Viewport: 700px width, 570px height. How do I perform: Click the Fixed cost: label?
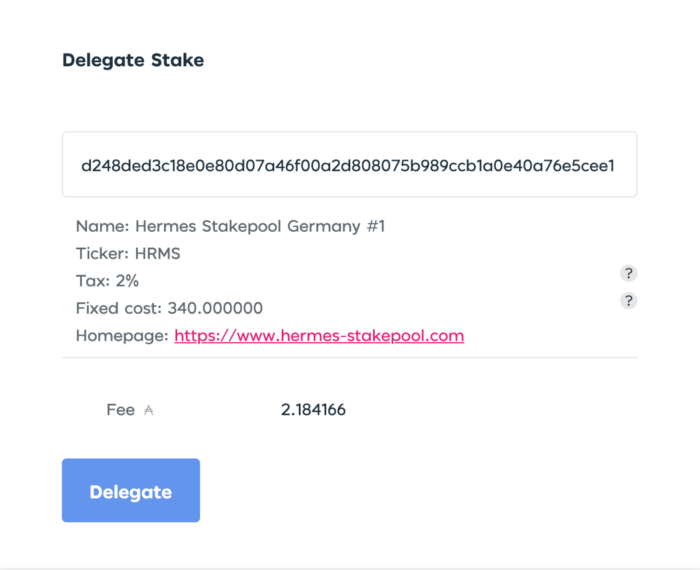tap(119, 308)
